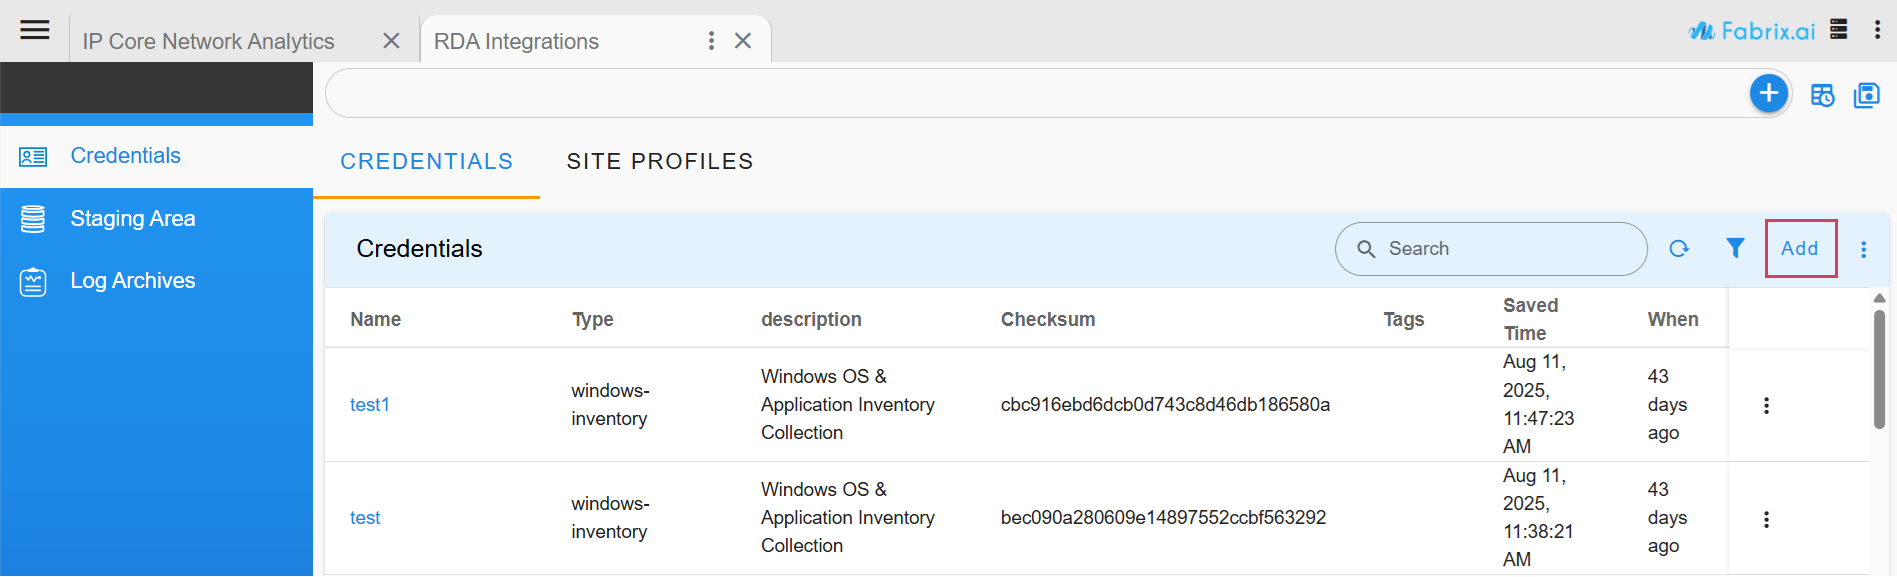Focus the Credentials Search field

point(1491,249)
